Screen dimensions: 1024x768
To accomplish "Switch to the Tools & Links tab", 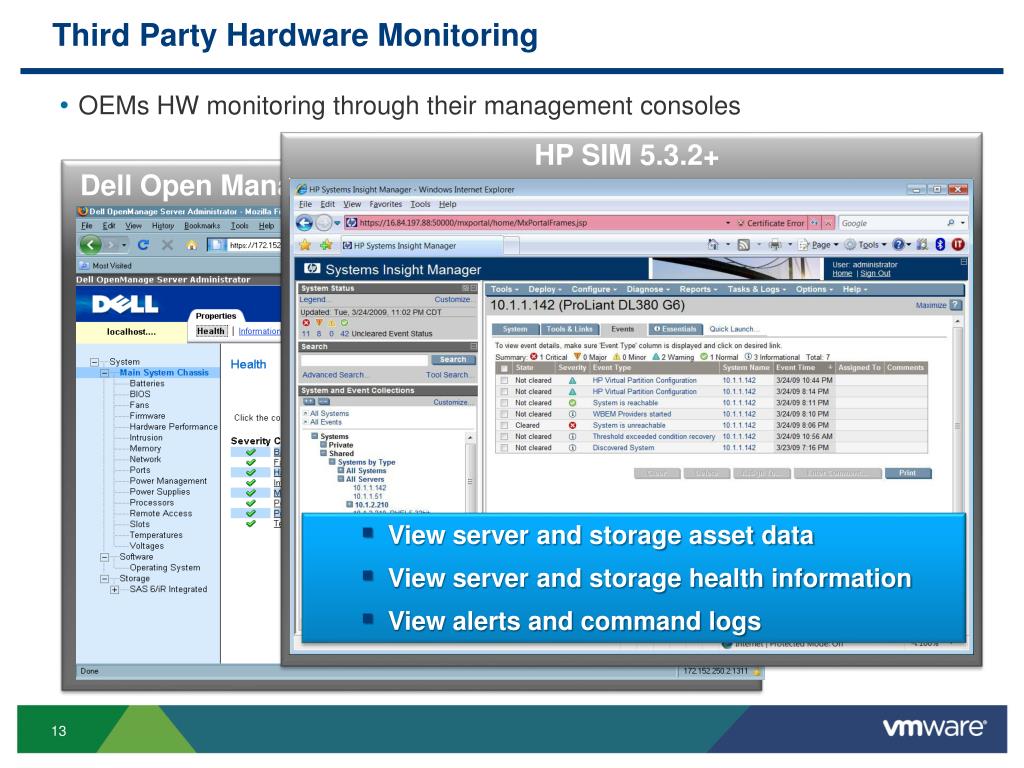I will coord(569,329).
